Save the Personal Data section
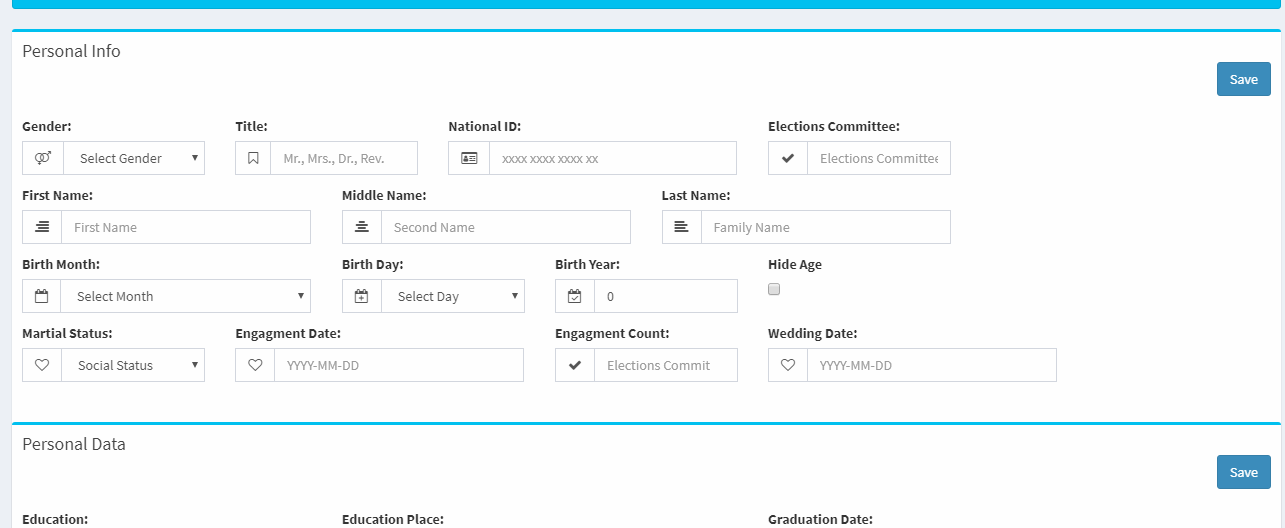Viewport: 1285px width, 528px height. (1244, 472)
